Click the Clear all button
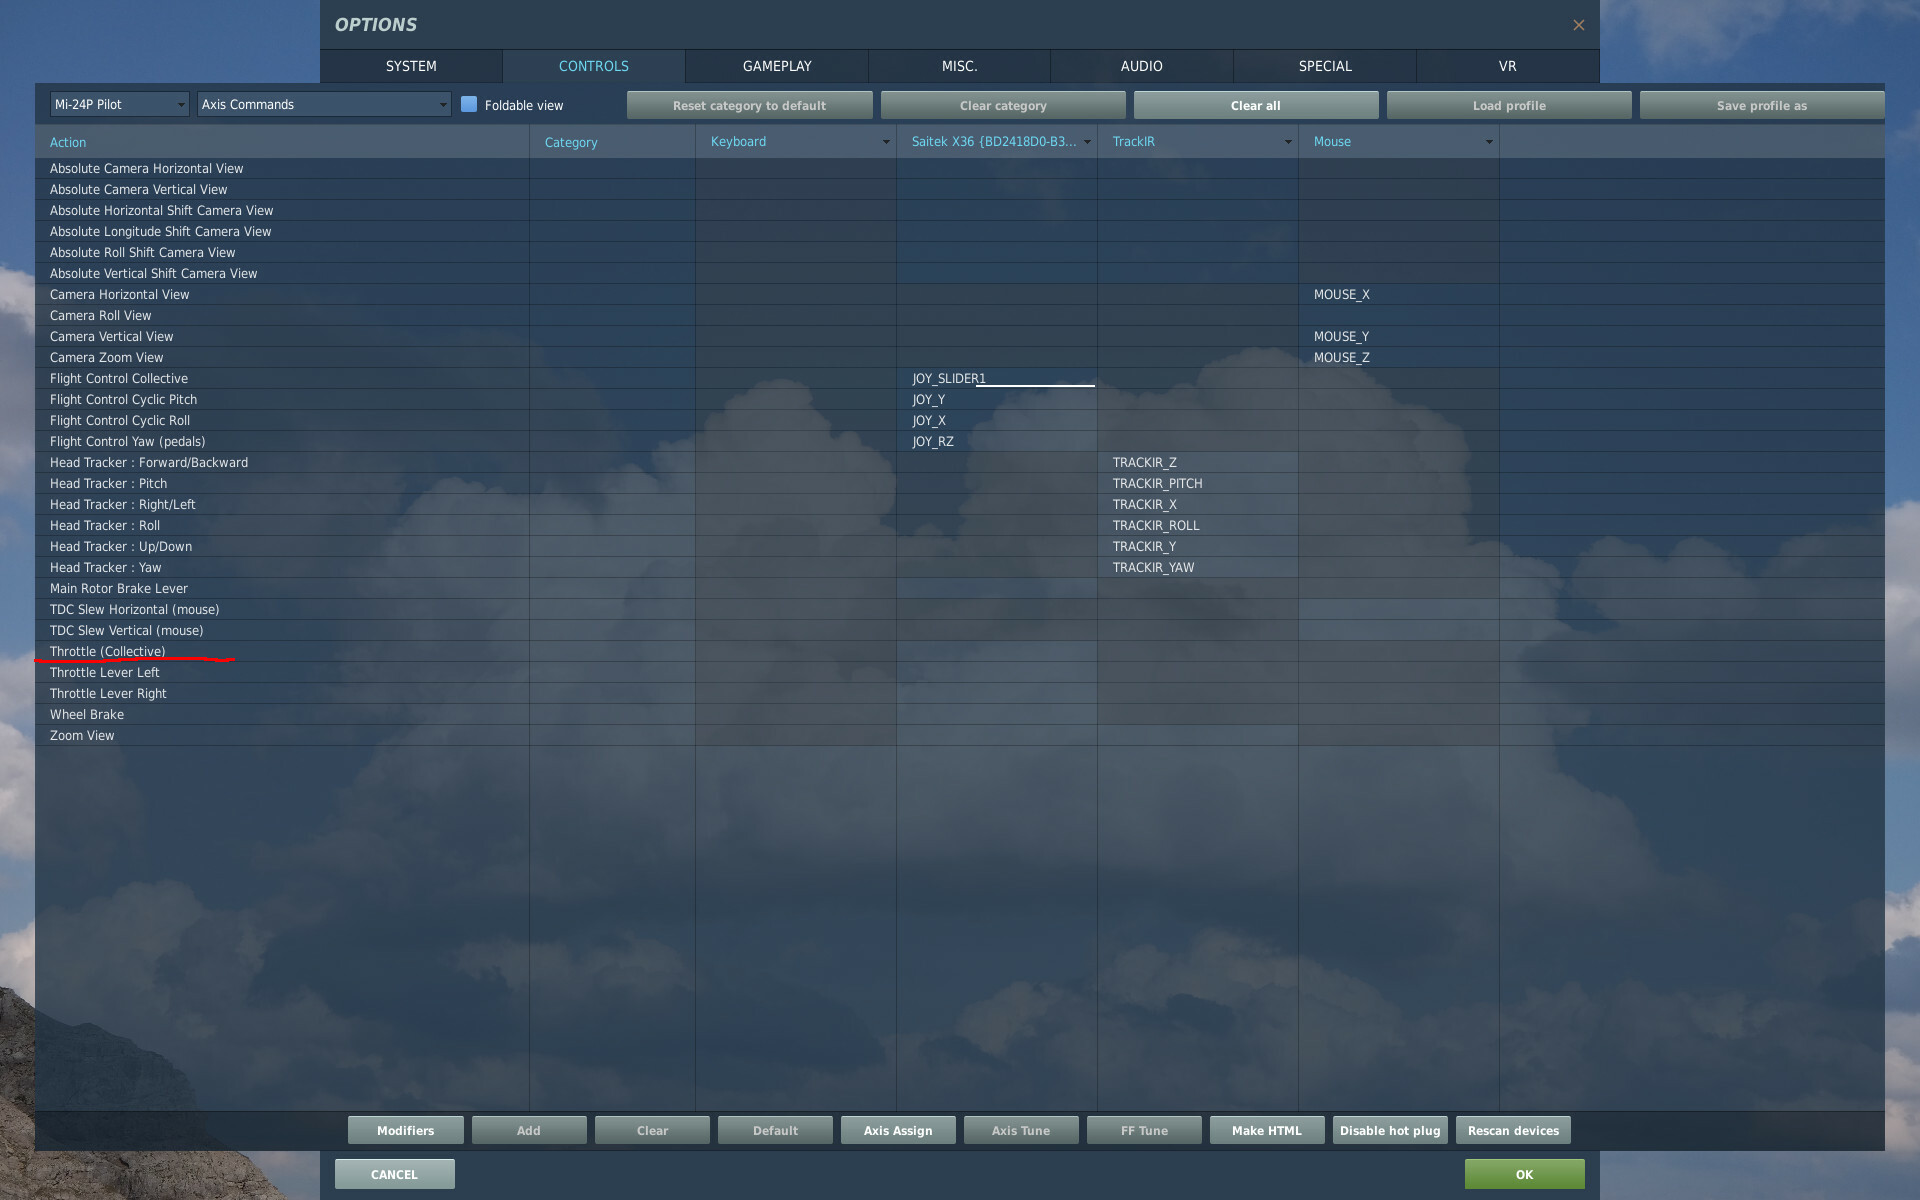The height and width of the screenshot is (1200, 1920). pyautogui.click(x=1256, y=105)
